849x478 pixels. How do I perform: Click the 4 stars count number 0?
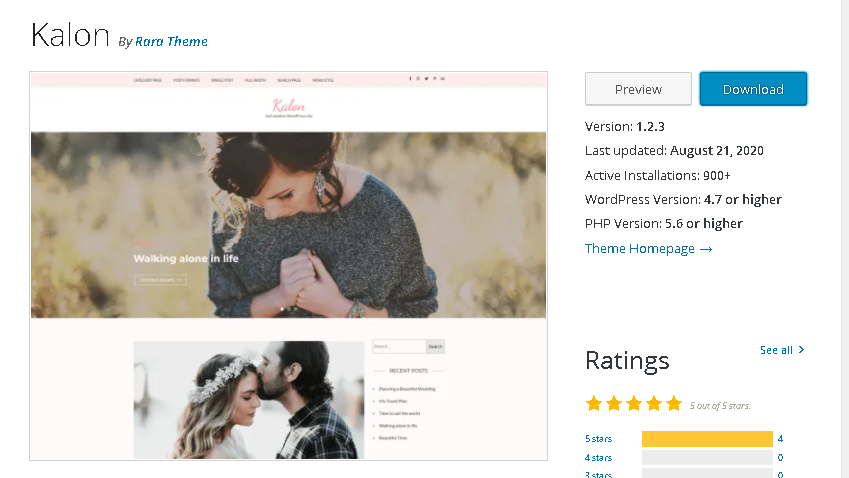(780, 458)
